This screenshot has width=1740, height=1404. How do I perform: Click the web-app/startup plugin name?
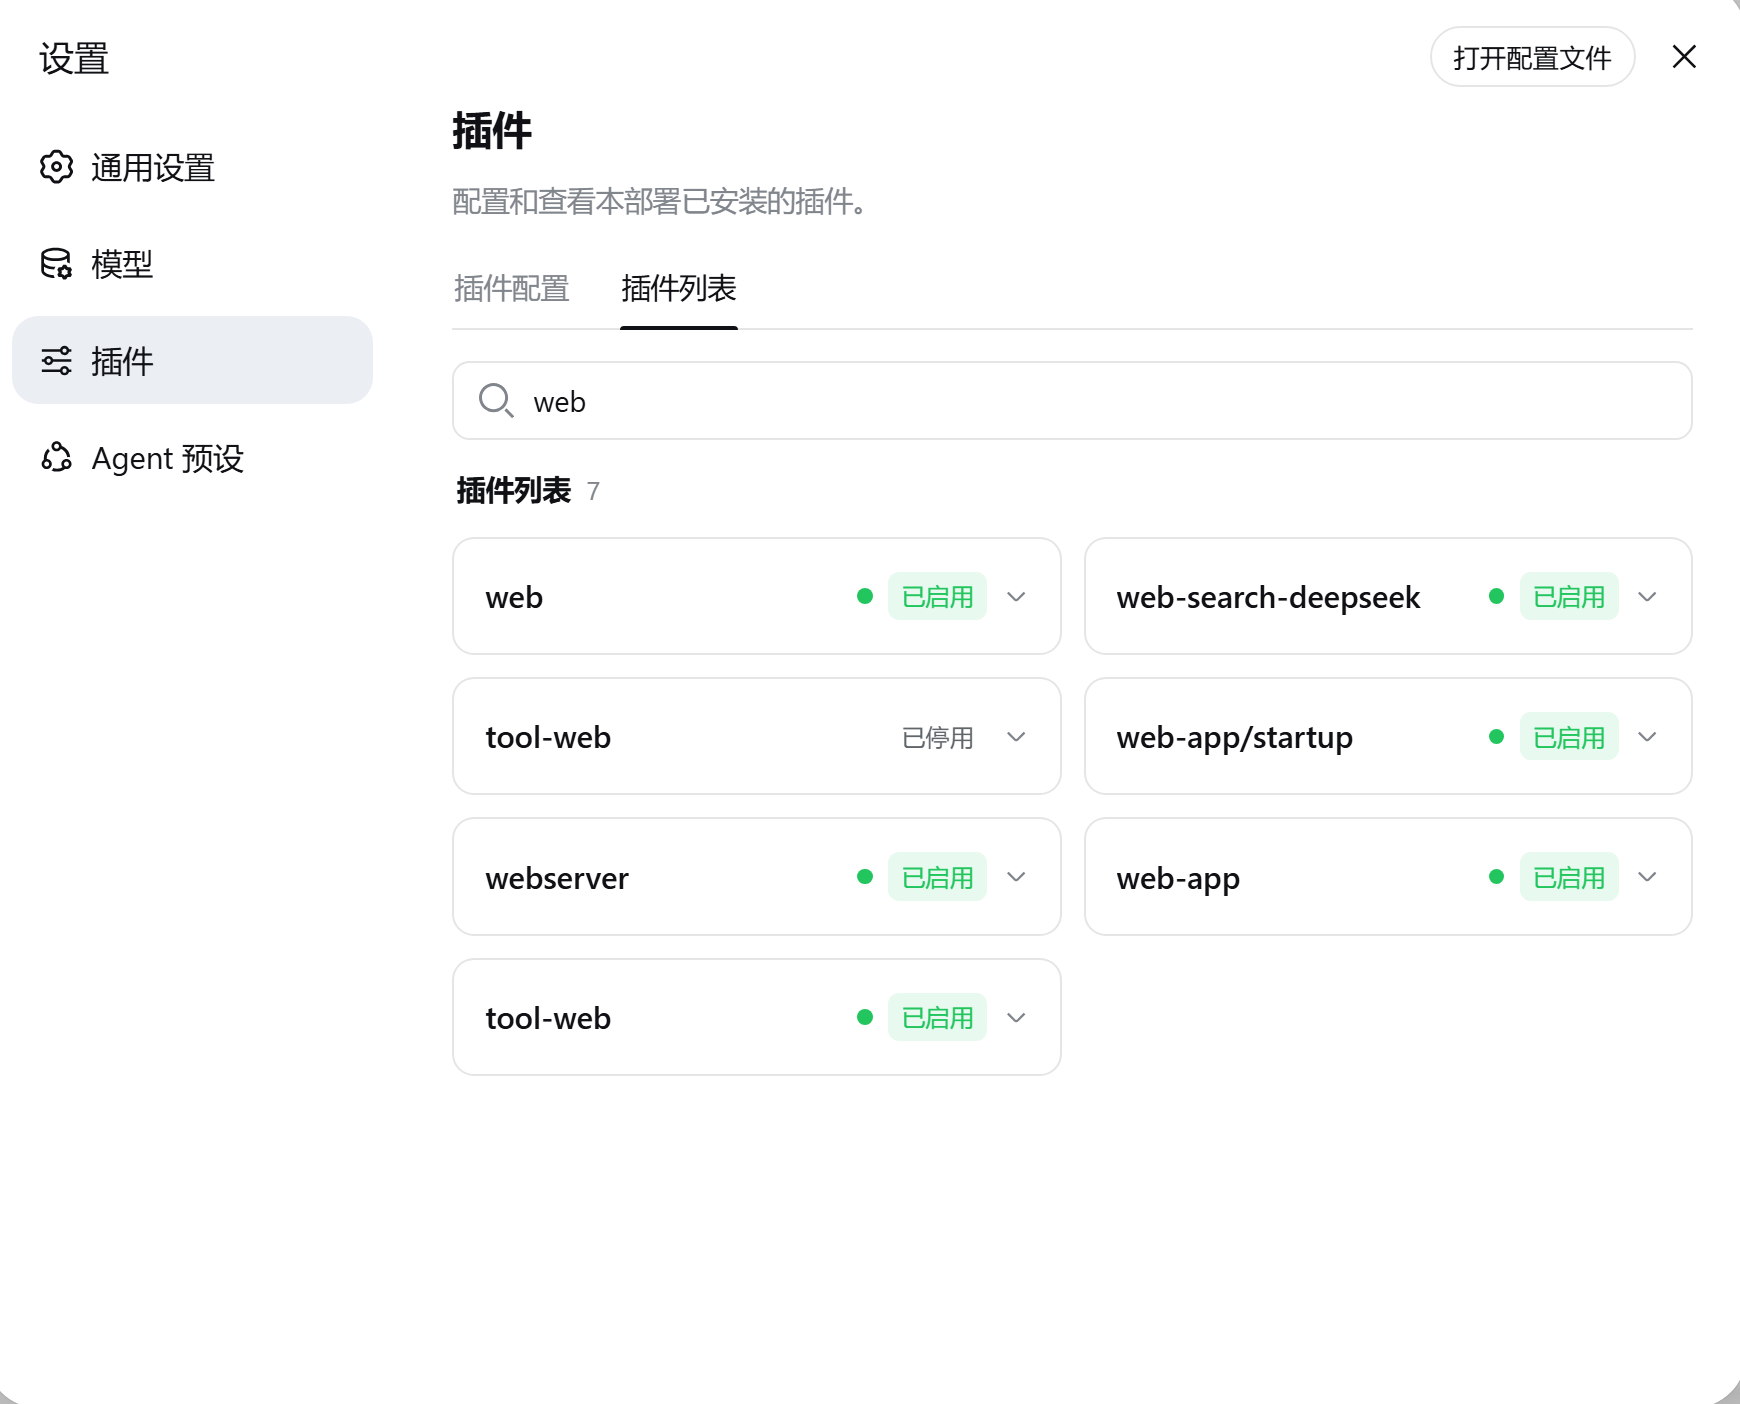pyautogui.click(x=1235, y=738)
